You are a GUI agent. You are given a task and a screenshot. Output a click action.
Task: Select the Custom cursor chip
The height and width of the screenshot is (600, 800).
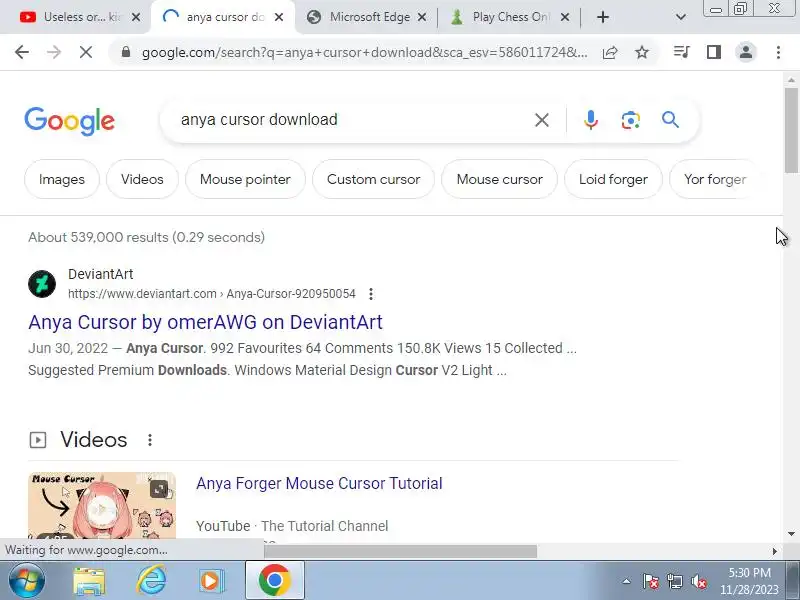click(x=373, y=179)
